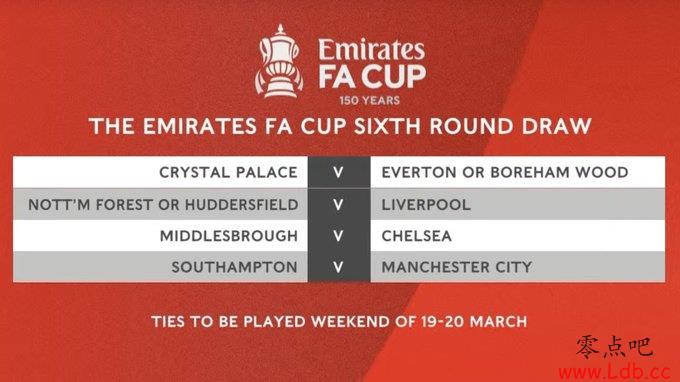Image resolution: width=680 pixels, height=382 pixels.
Task: Click the V beside Liverpool
Action: coord(339,205)
